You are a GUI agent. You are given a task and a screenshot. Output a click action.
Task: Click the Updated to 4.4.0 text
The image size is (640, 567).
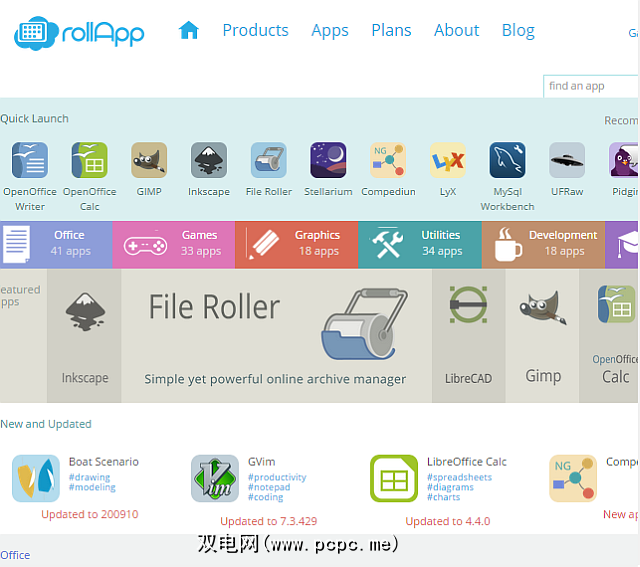point(448,521)
